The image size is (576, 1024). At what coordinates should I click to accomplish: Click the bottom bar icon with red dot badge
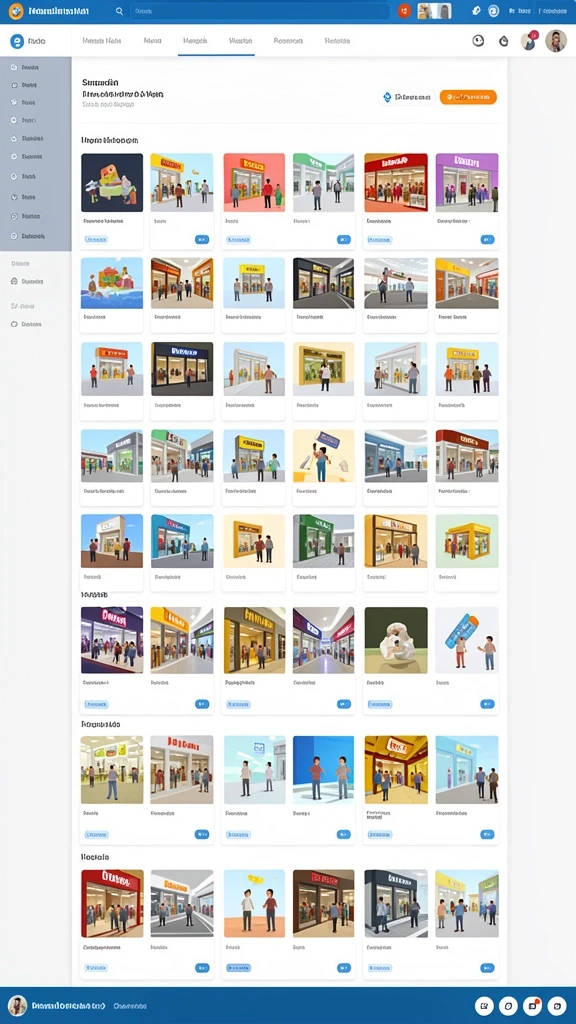533,1006
